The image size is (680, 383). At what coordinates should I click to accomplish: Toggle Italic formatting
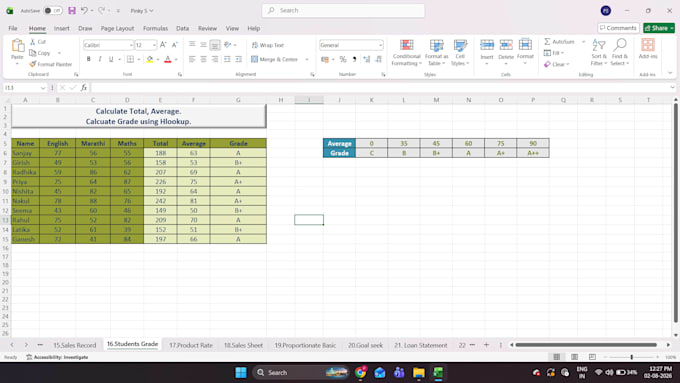100,59
